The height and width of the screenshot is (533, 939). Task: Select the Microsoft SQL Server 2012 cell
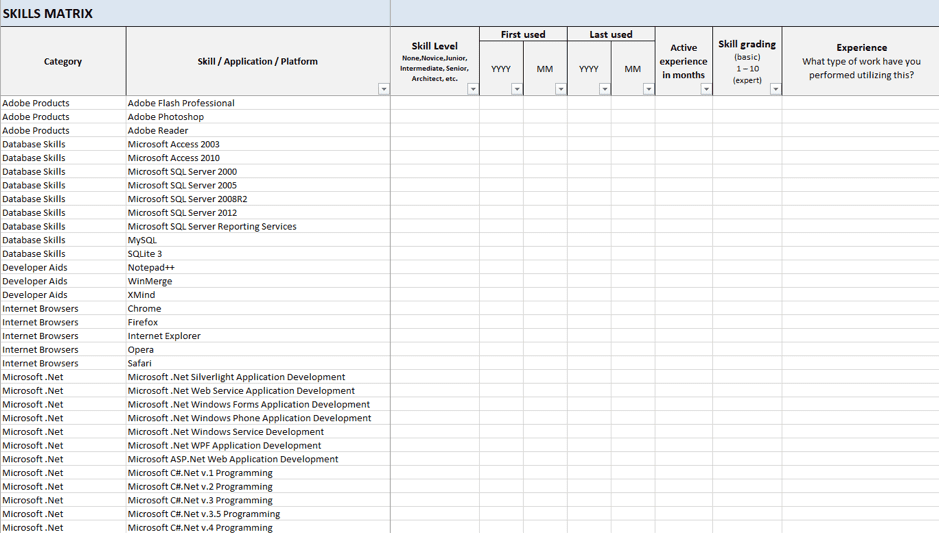258,213
